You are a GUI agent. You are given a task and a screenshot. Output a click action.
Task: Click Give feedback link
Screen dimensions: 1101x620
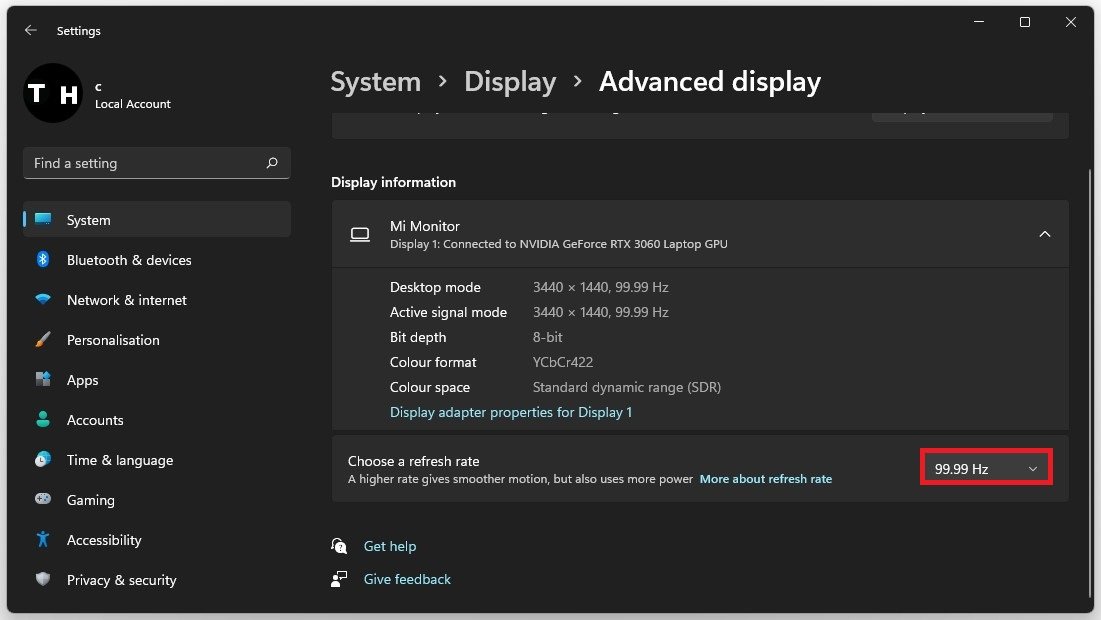pos(407,579)
